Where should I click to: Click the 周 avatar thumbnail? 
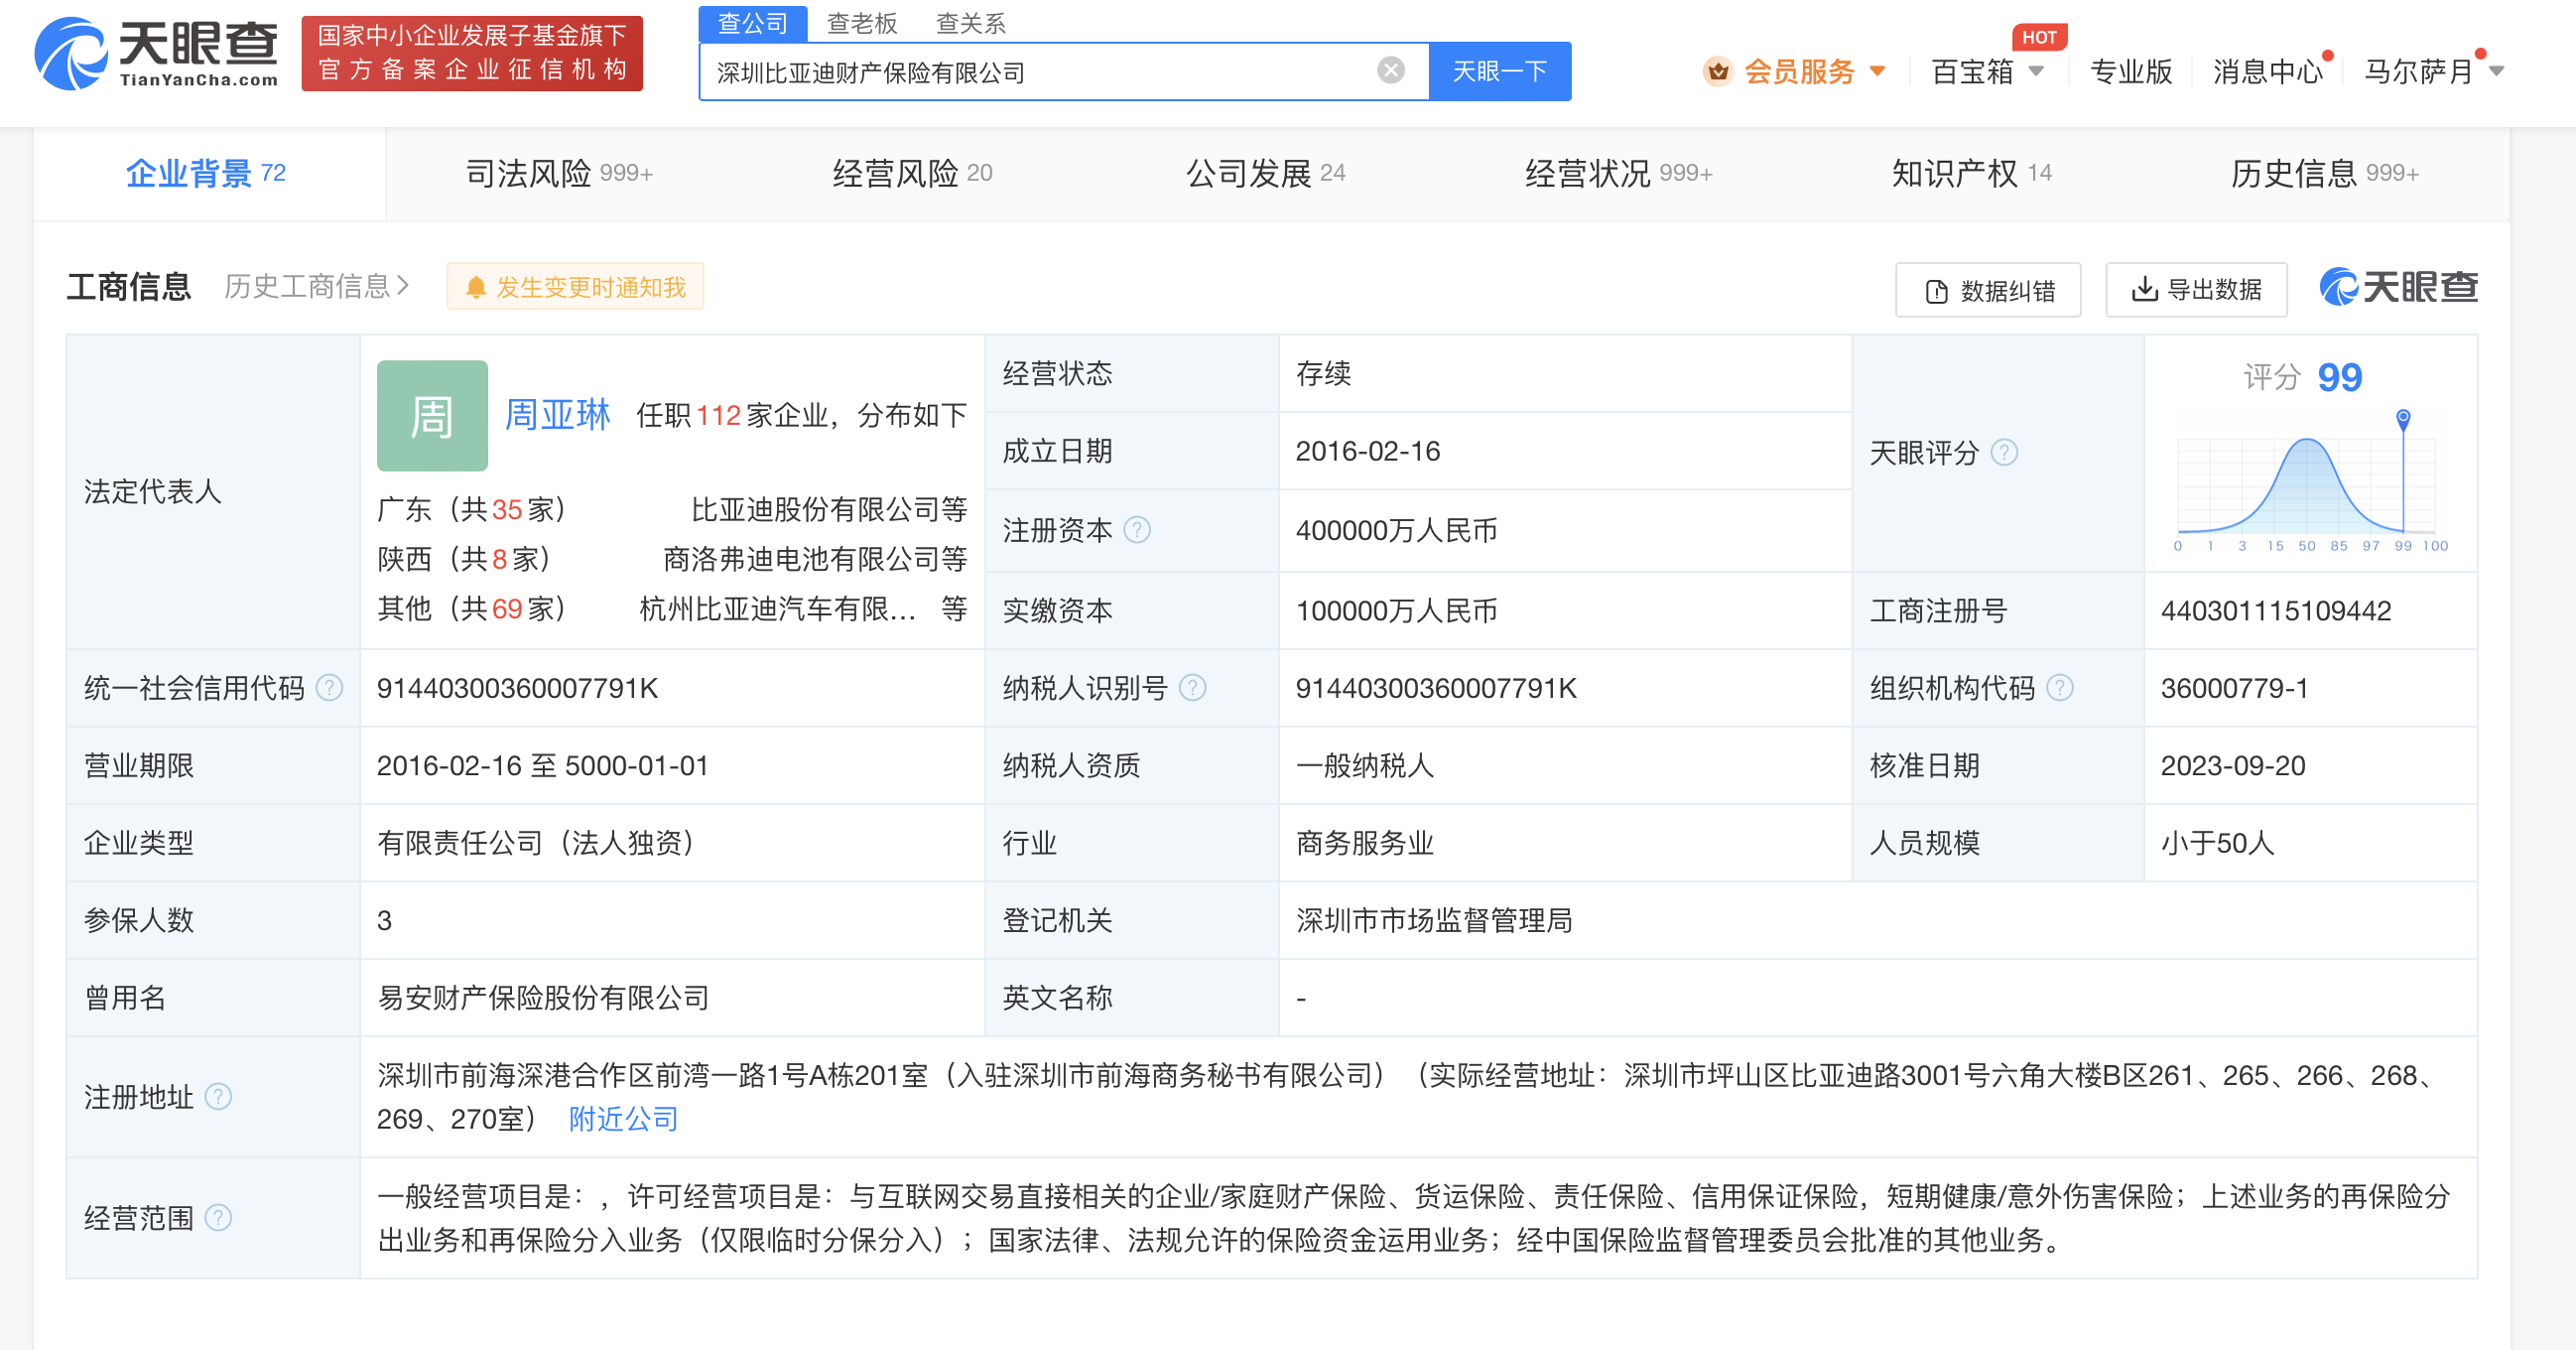coord(432,416)
